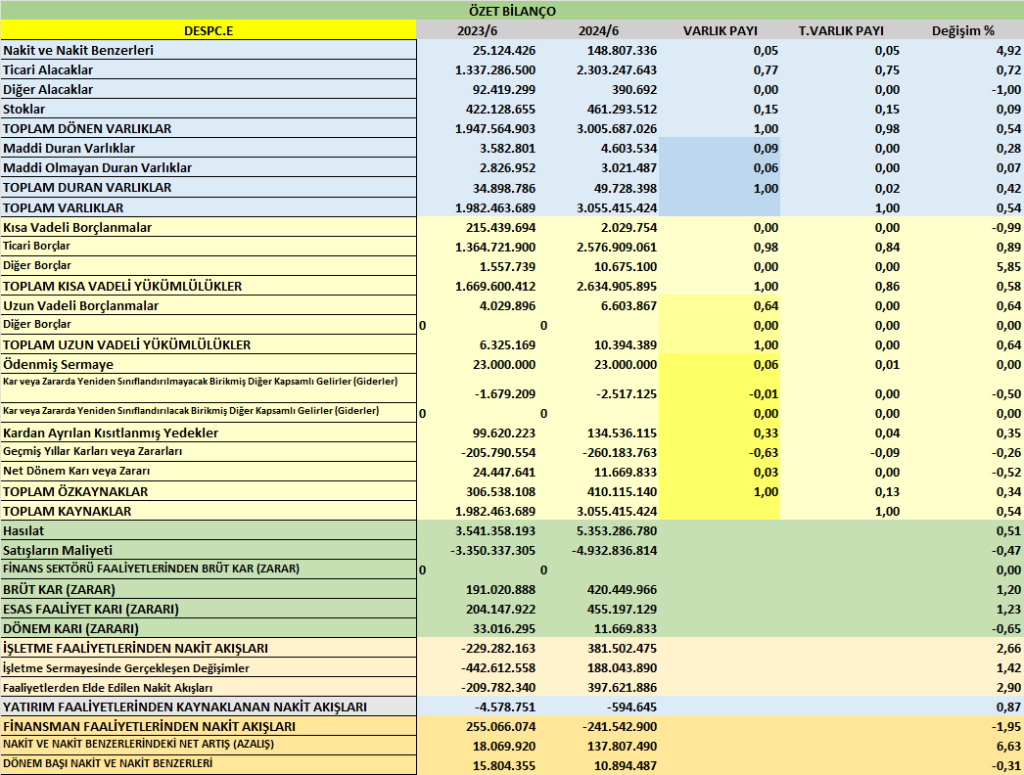Click the VARLIK PAYI column header
The image size is (1024, 775).
(x=720, y=30)
